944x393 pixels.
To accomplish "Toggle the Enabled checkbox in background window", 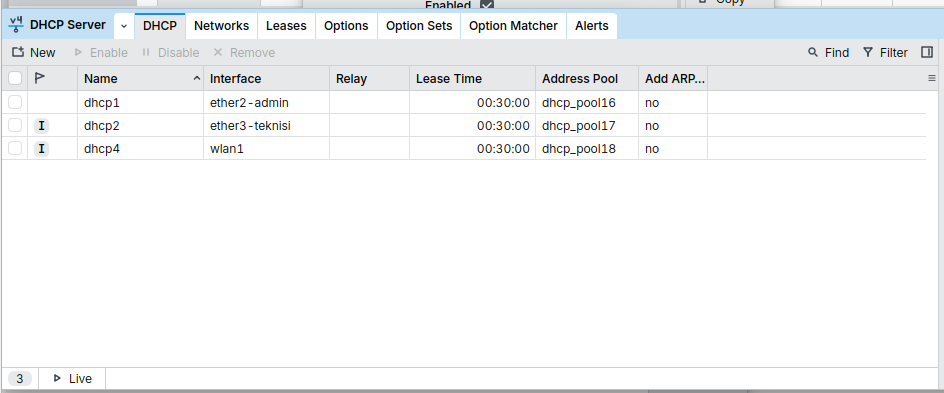I will coord(486,5).
